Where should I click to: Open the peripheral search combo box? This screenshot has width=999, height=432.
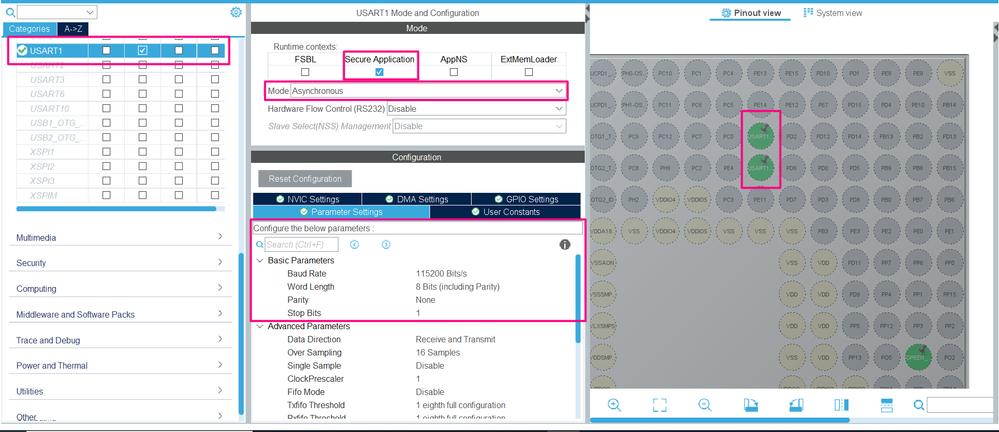click(x=57, y=12)
